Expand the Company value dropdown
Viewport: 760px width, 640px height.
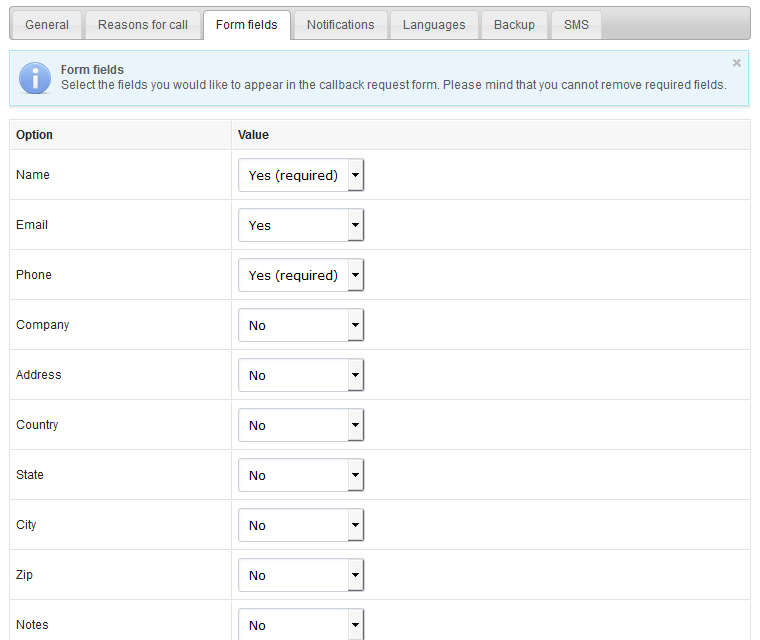301,325
